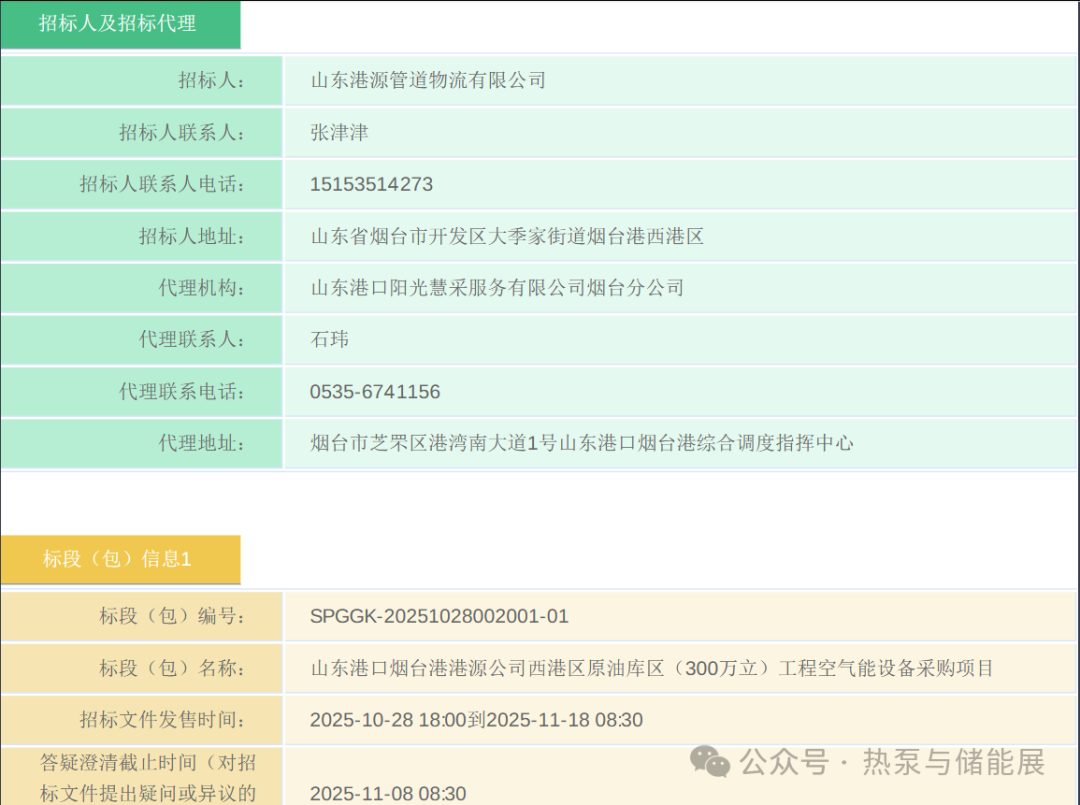Click the 标段（包）编号: label
Viewport: 1080px width, 805px height.
point(172,616)
